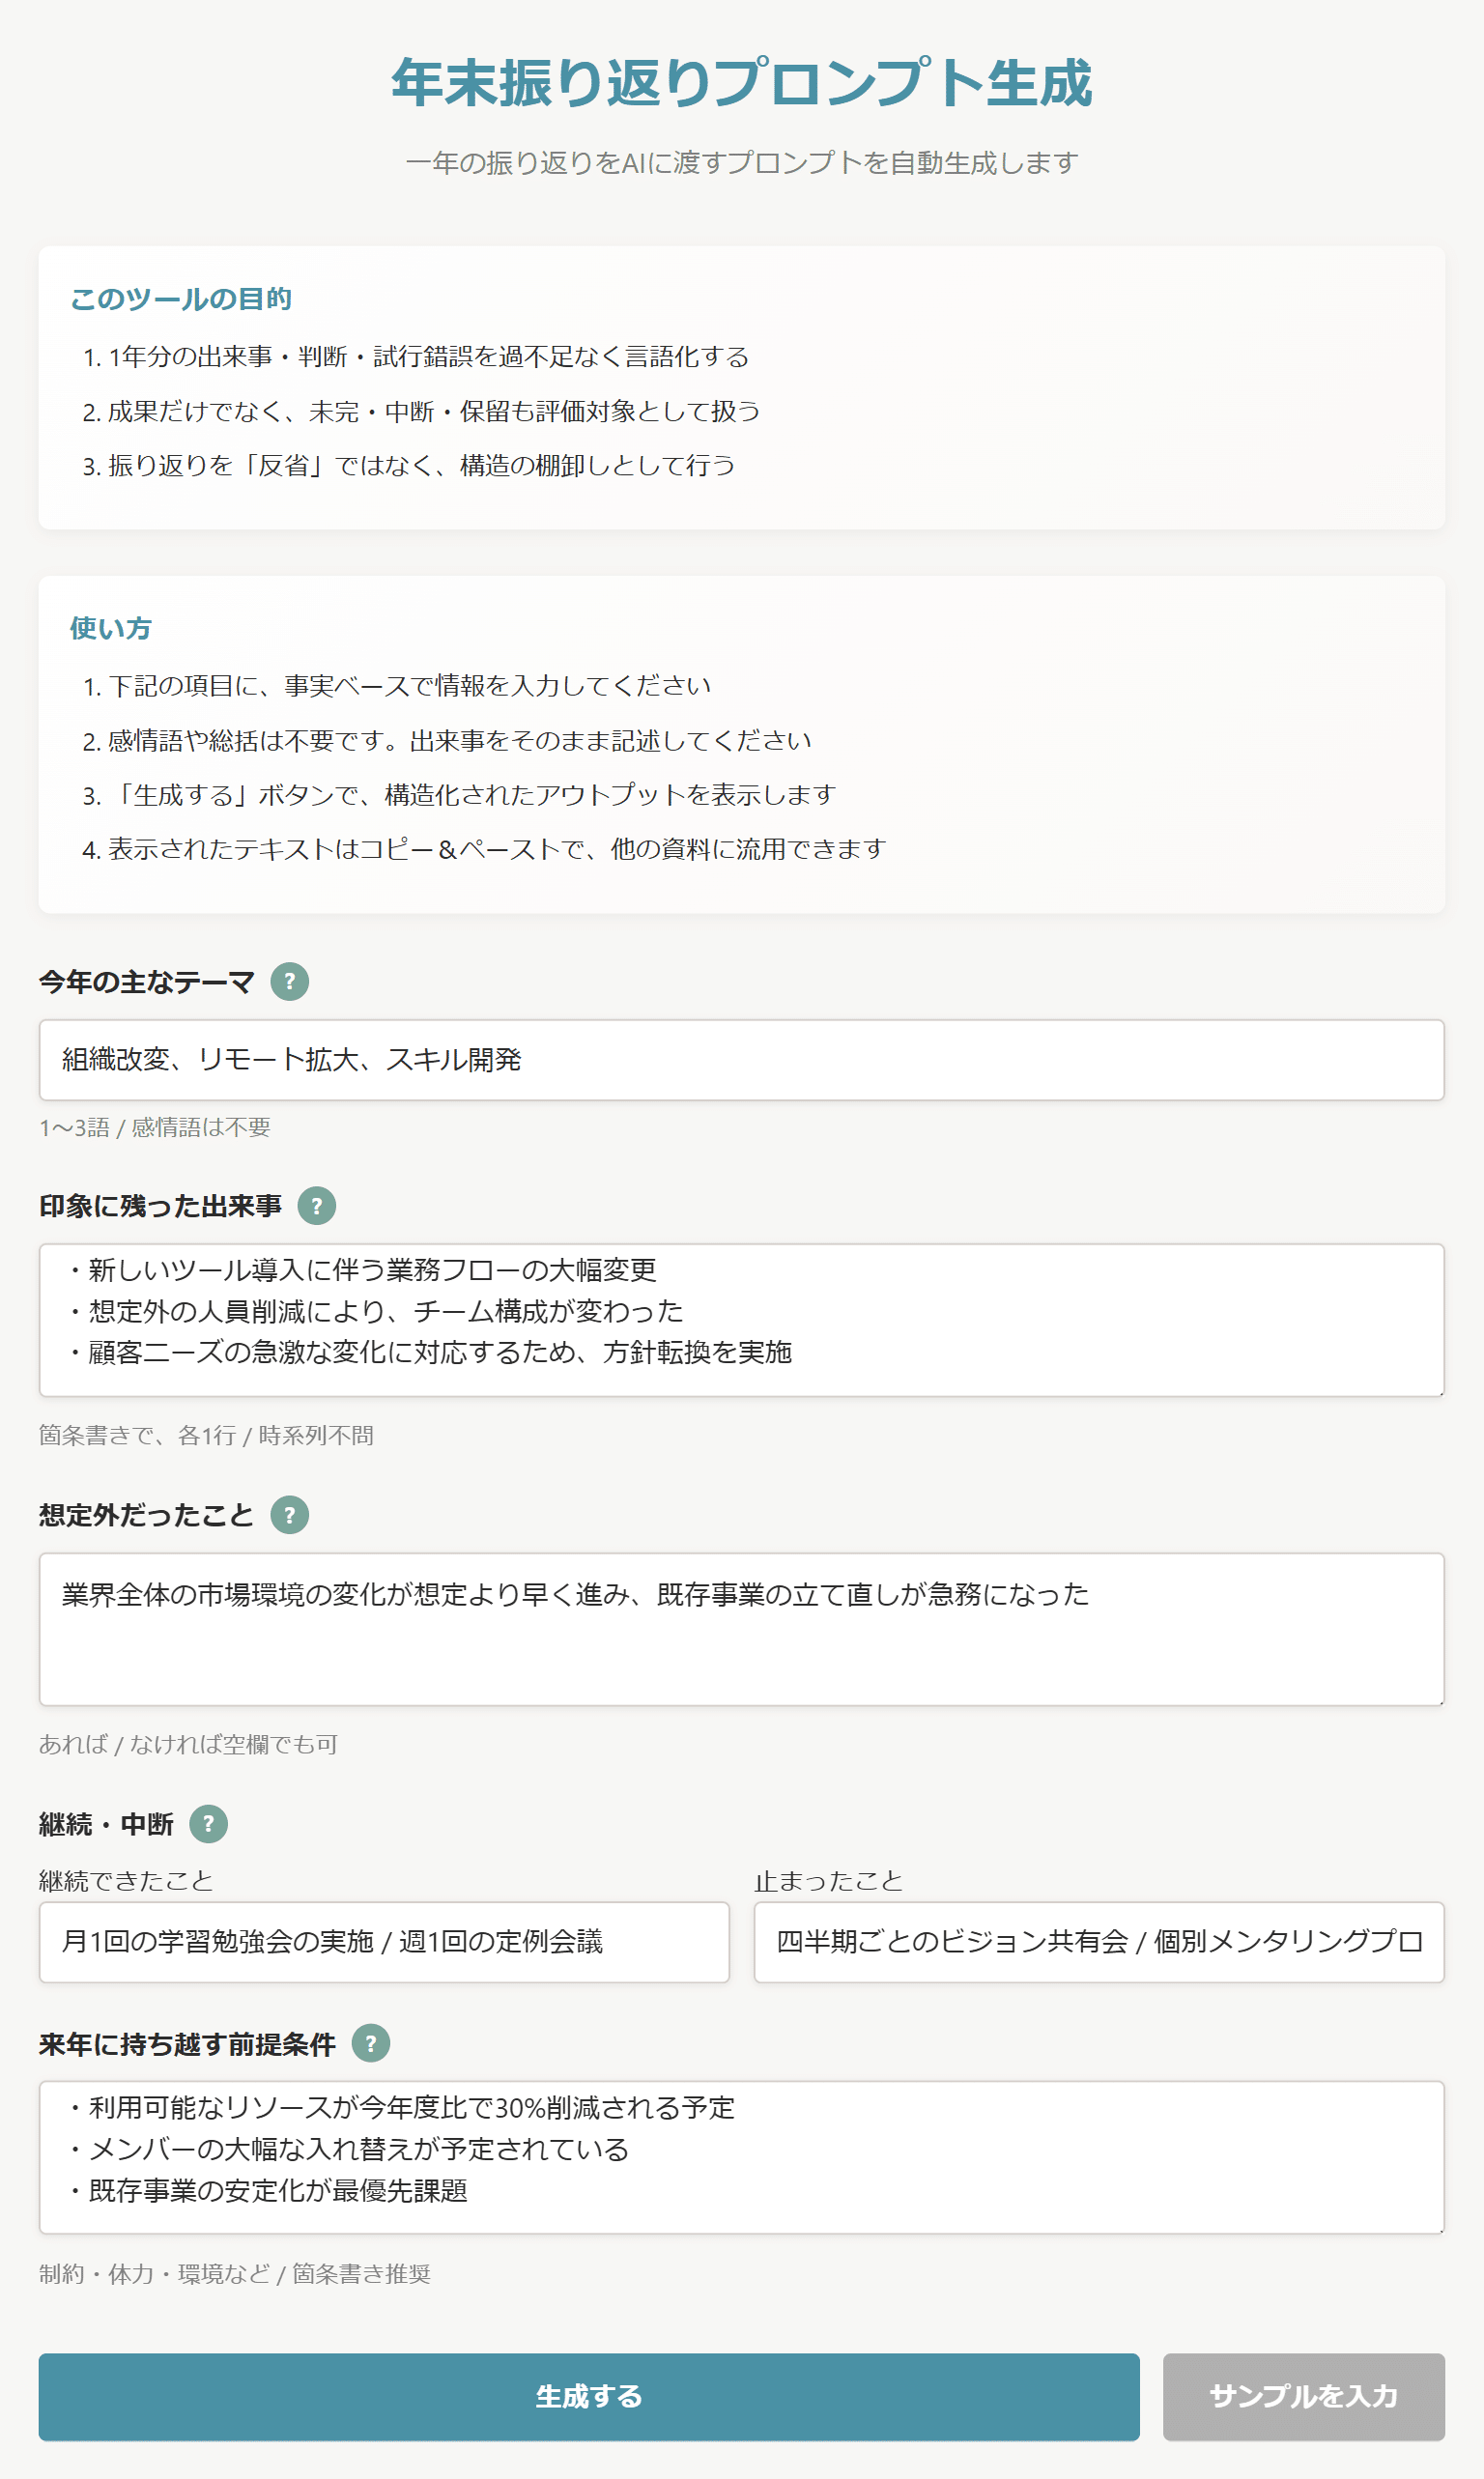The image size is (1484, 2479).
Task: Click the 使い方 section heading
Action: (110, 627)
